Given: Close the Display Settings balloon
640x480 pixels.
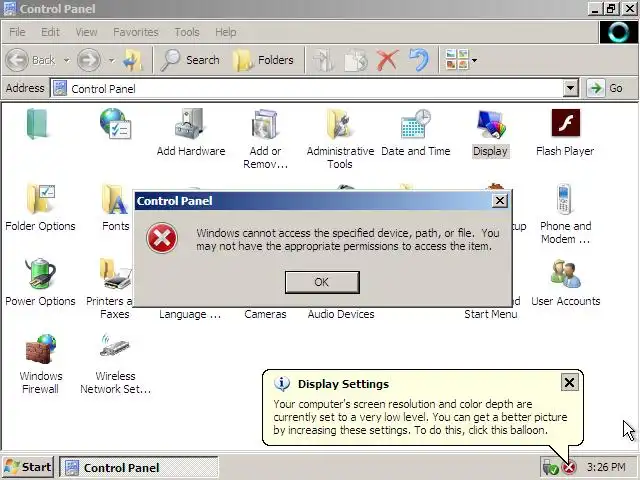Looking at the screenshot, I should [x=569, y=382].
